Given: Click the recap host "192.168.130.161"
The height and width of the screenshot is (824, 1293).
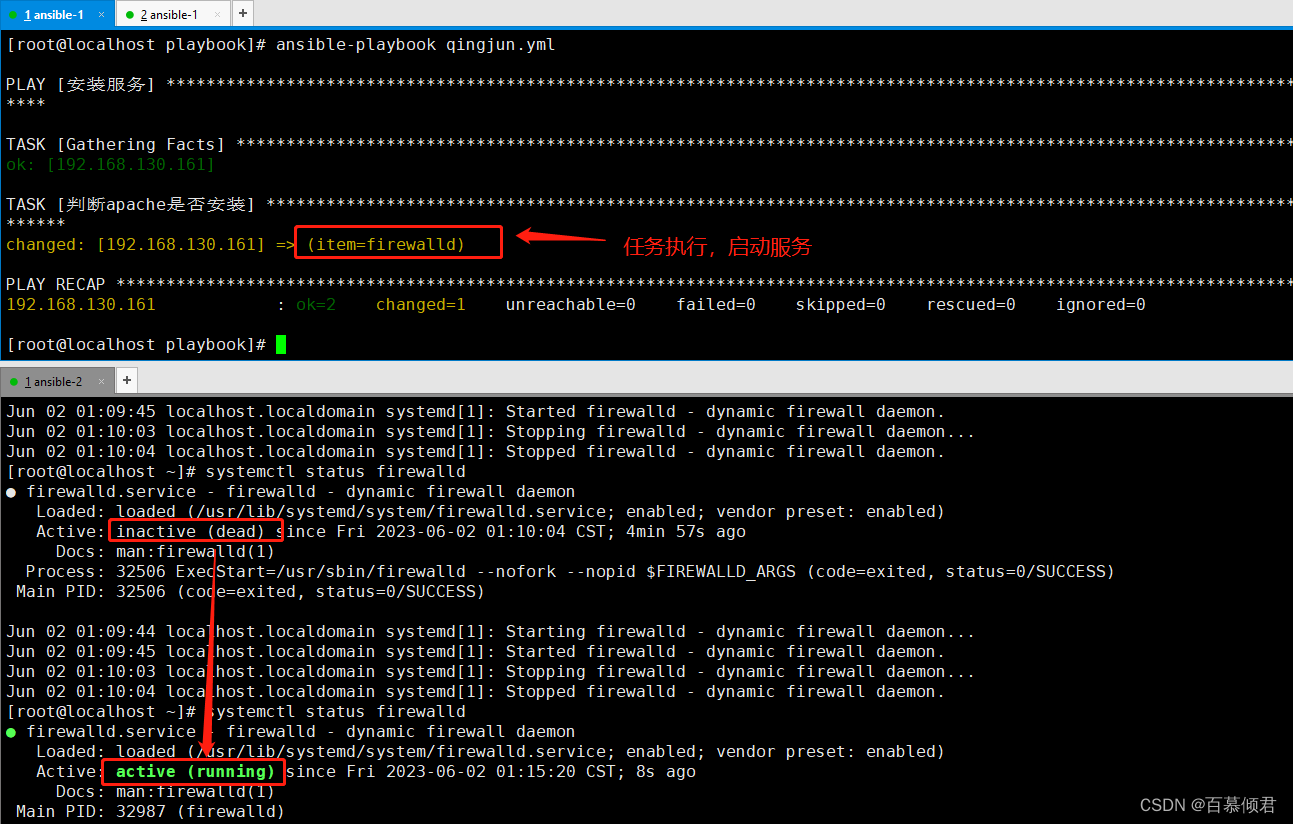Looking at the screenshot, I should pos(80,304).
